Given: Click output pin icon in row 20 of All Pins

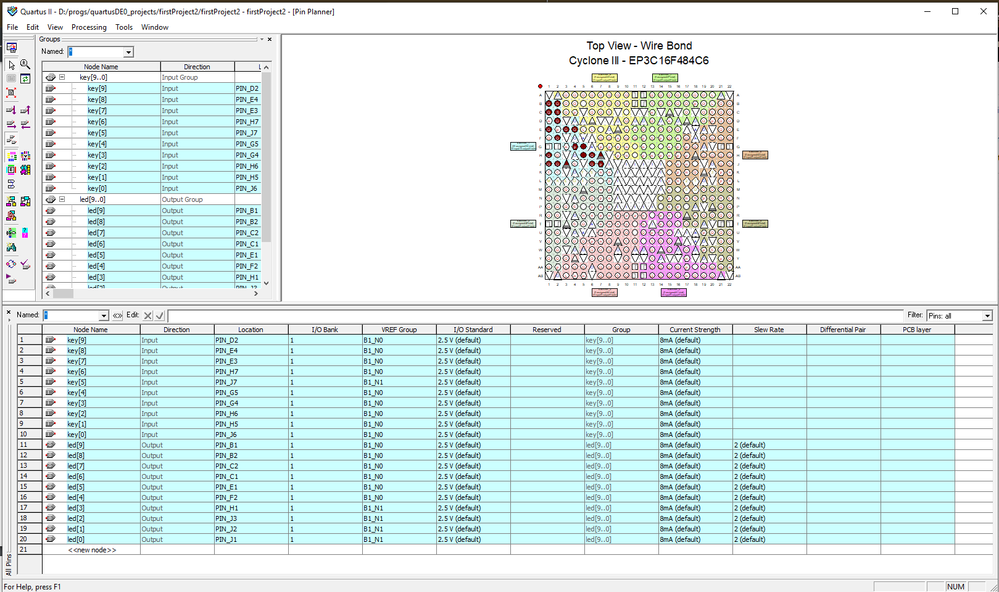Looking at the screenshot, I should click(50, 539).
